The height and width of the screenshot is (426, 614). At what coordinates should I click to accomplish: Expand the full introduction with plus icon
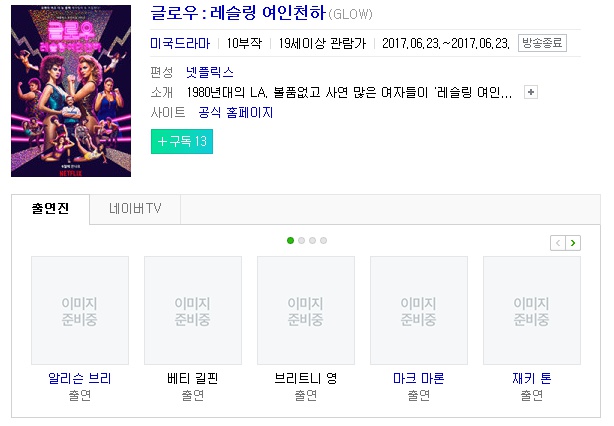point(531,92)
